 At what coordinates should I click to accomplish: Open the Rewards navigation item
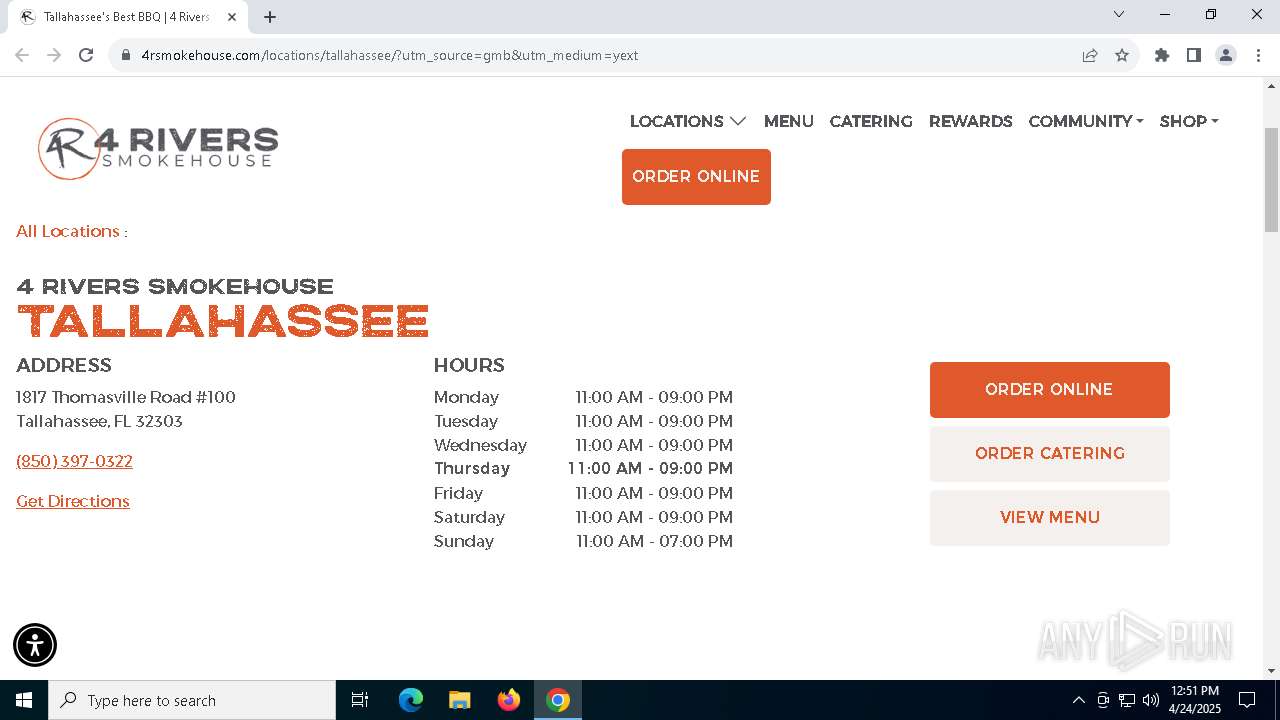[971, 121]
